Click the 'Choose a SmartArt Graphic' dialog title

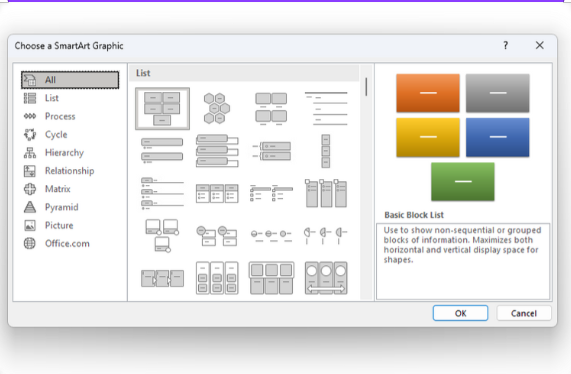69,46
